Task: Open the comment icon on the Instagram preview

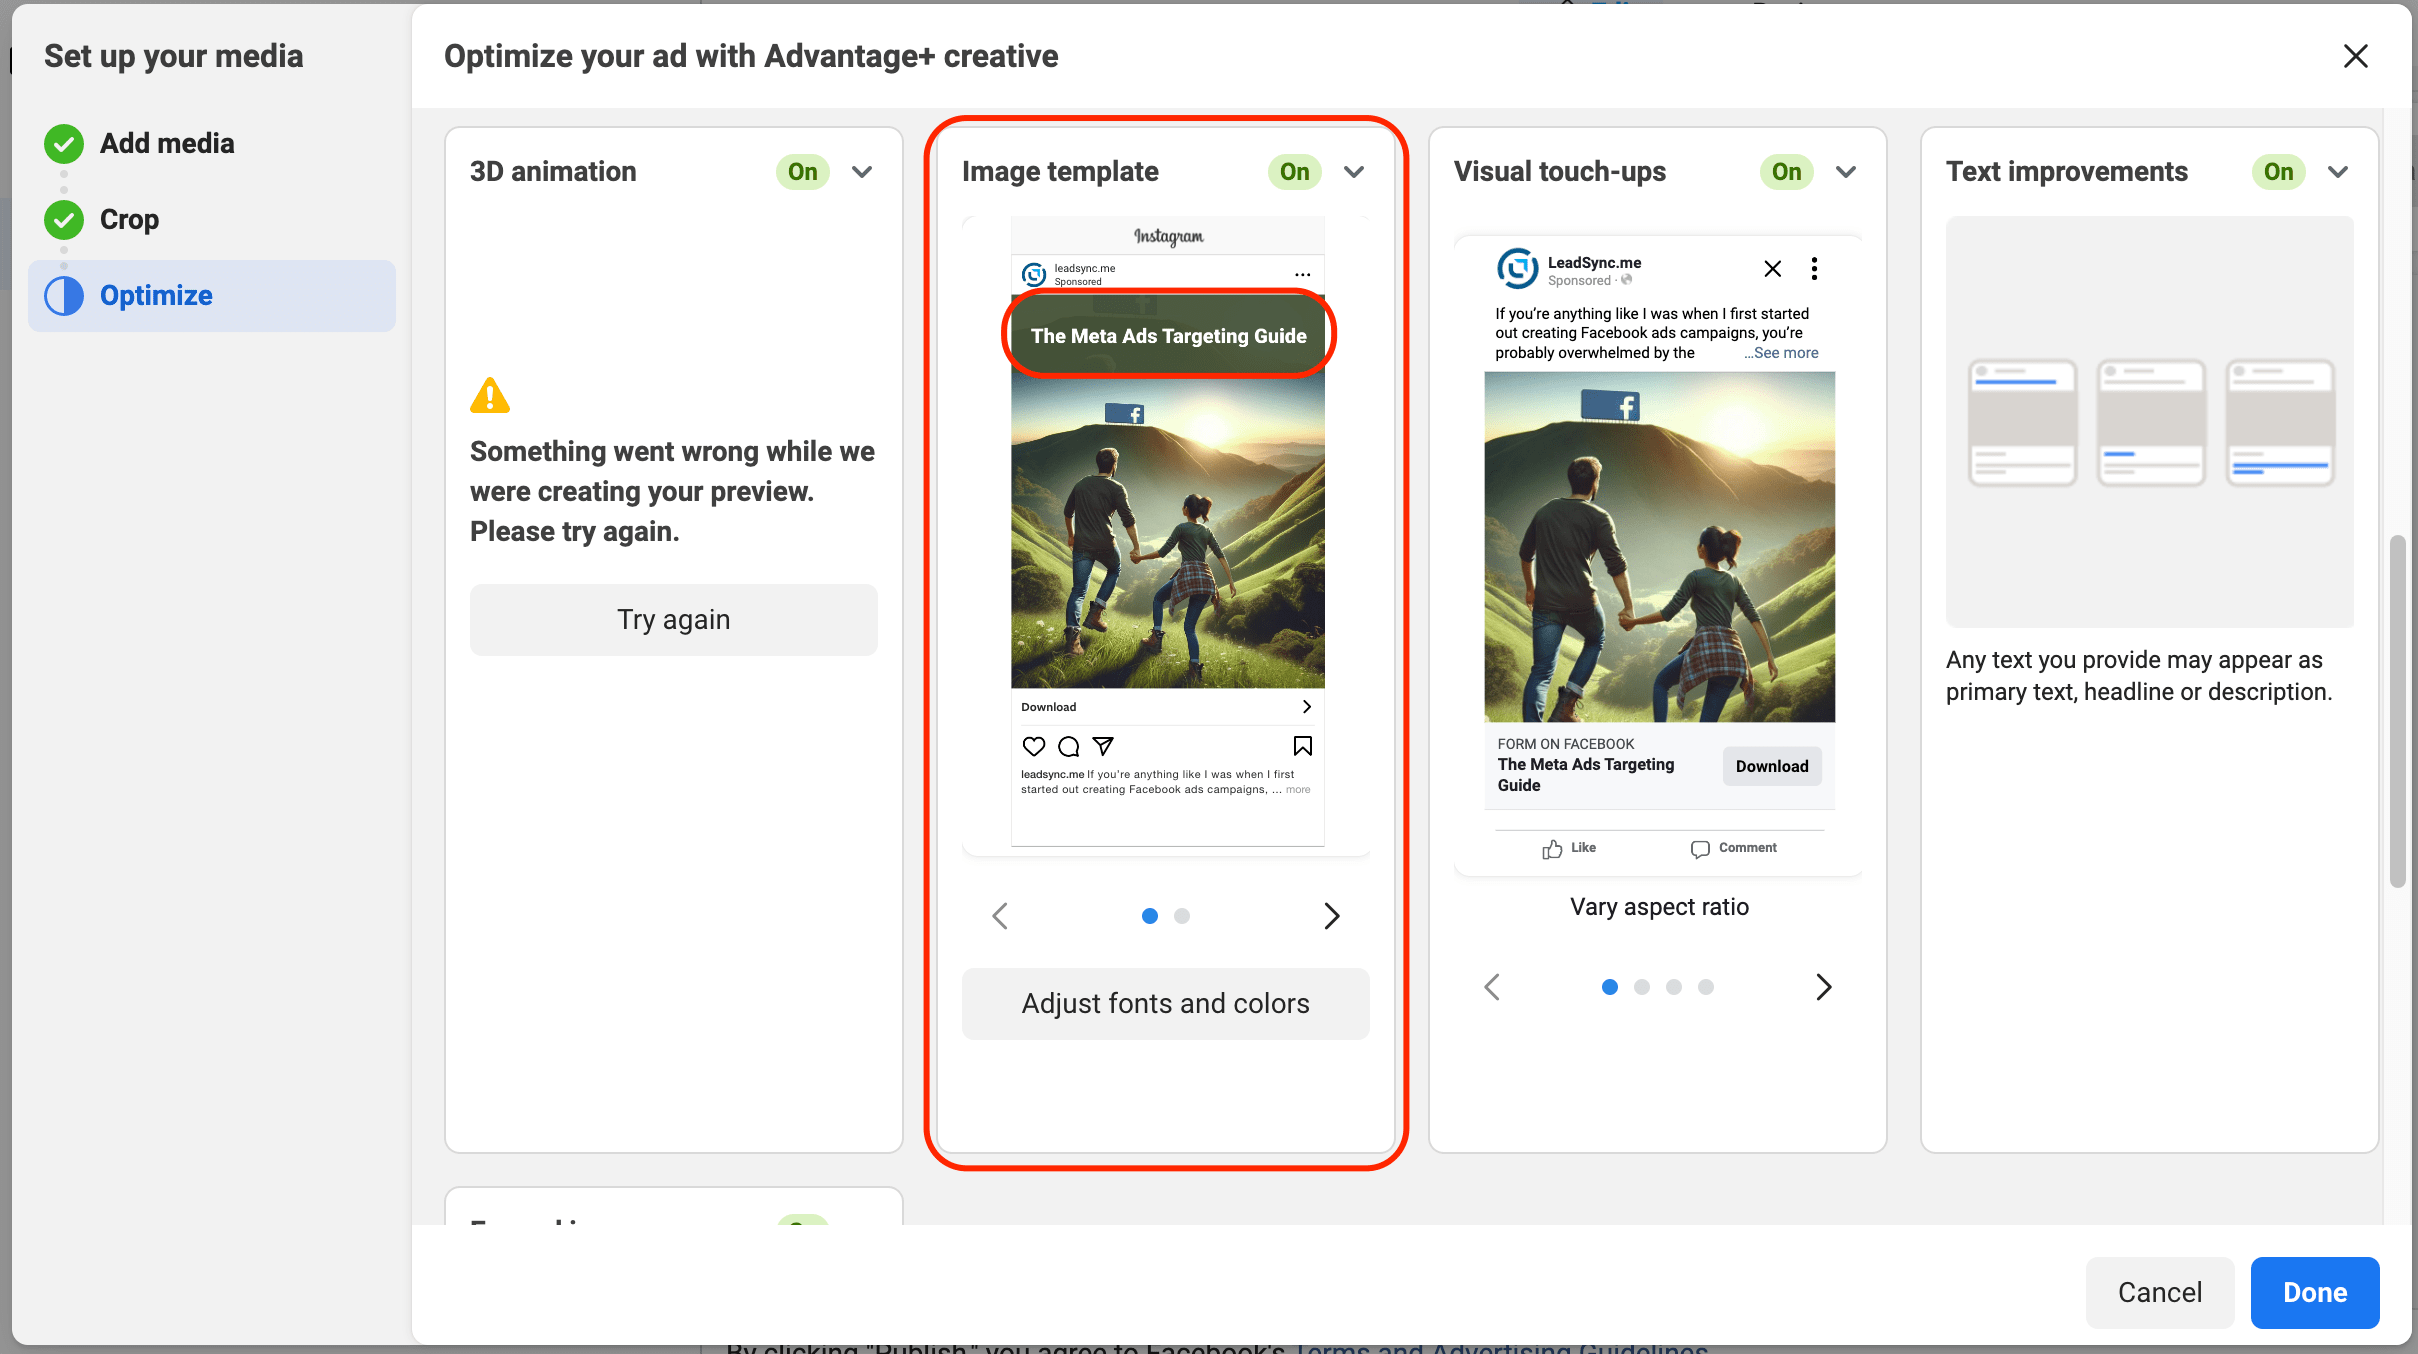Action: [x=1068, y=746]
